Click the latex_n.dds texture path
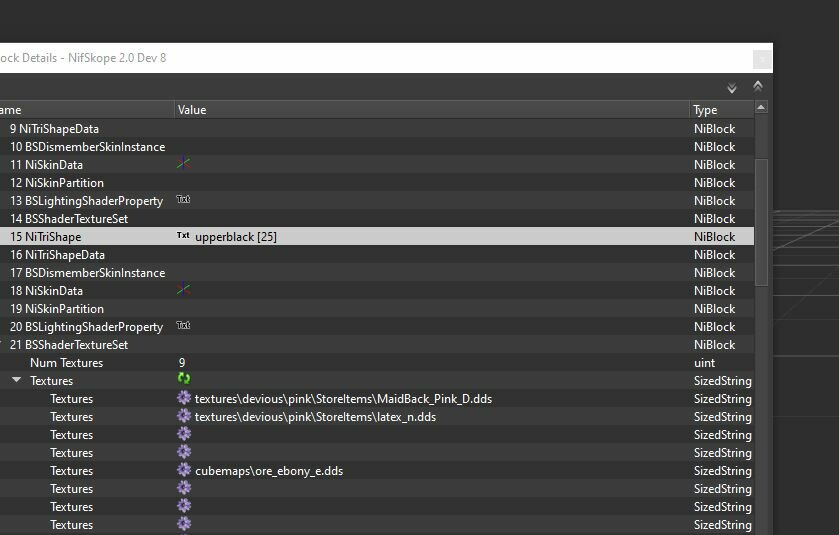 [x=315, y=417]
